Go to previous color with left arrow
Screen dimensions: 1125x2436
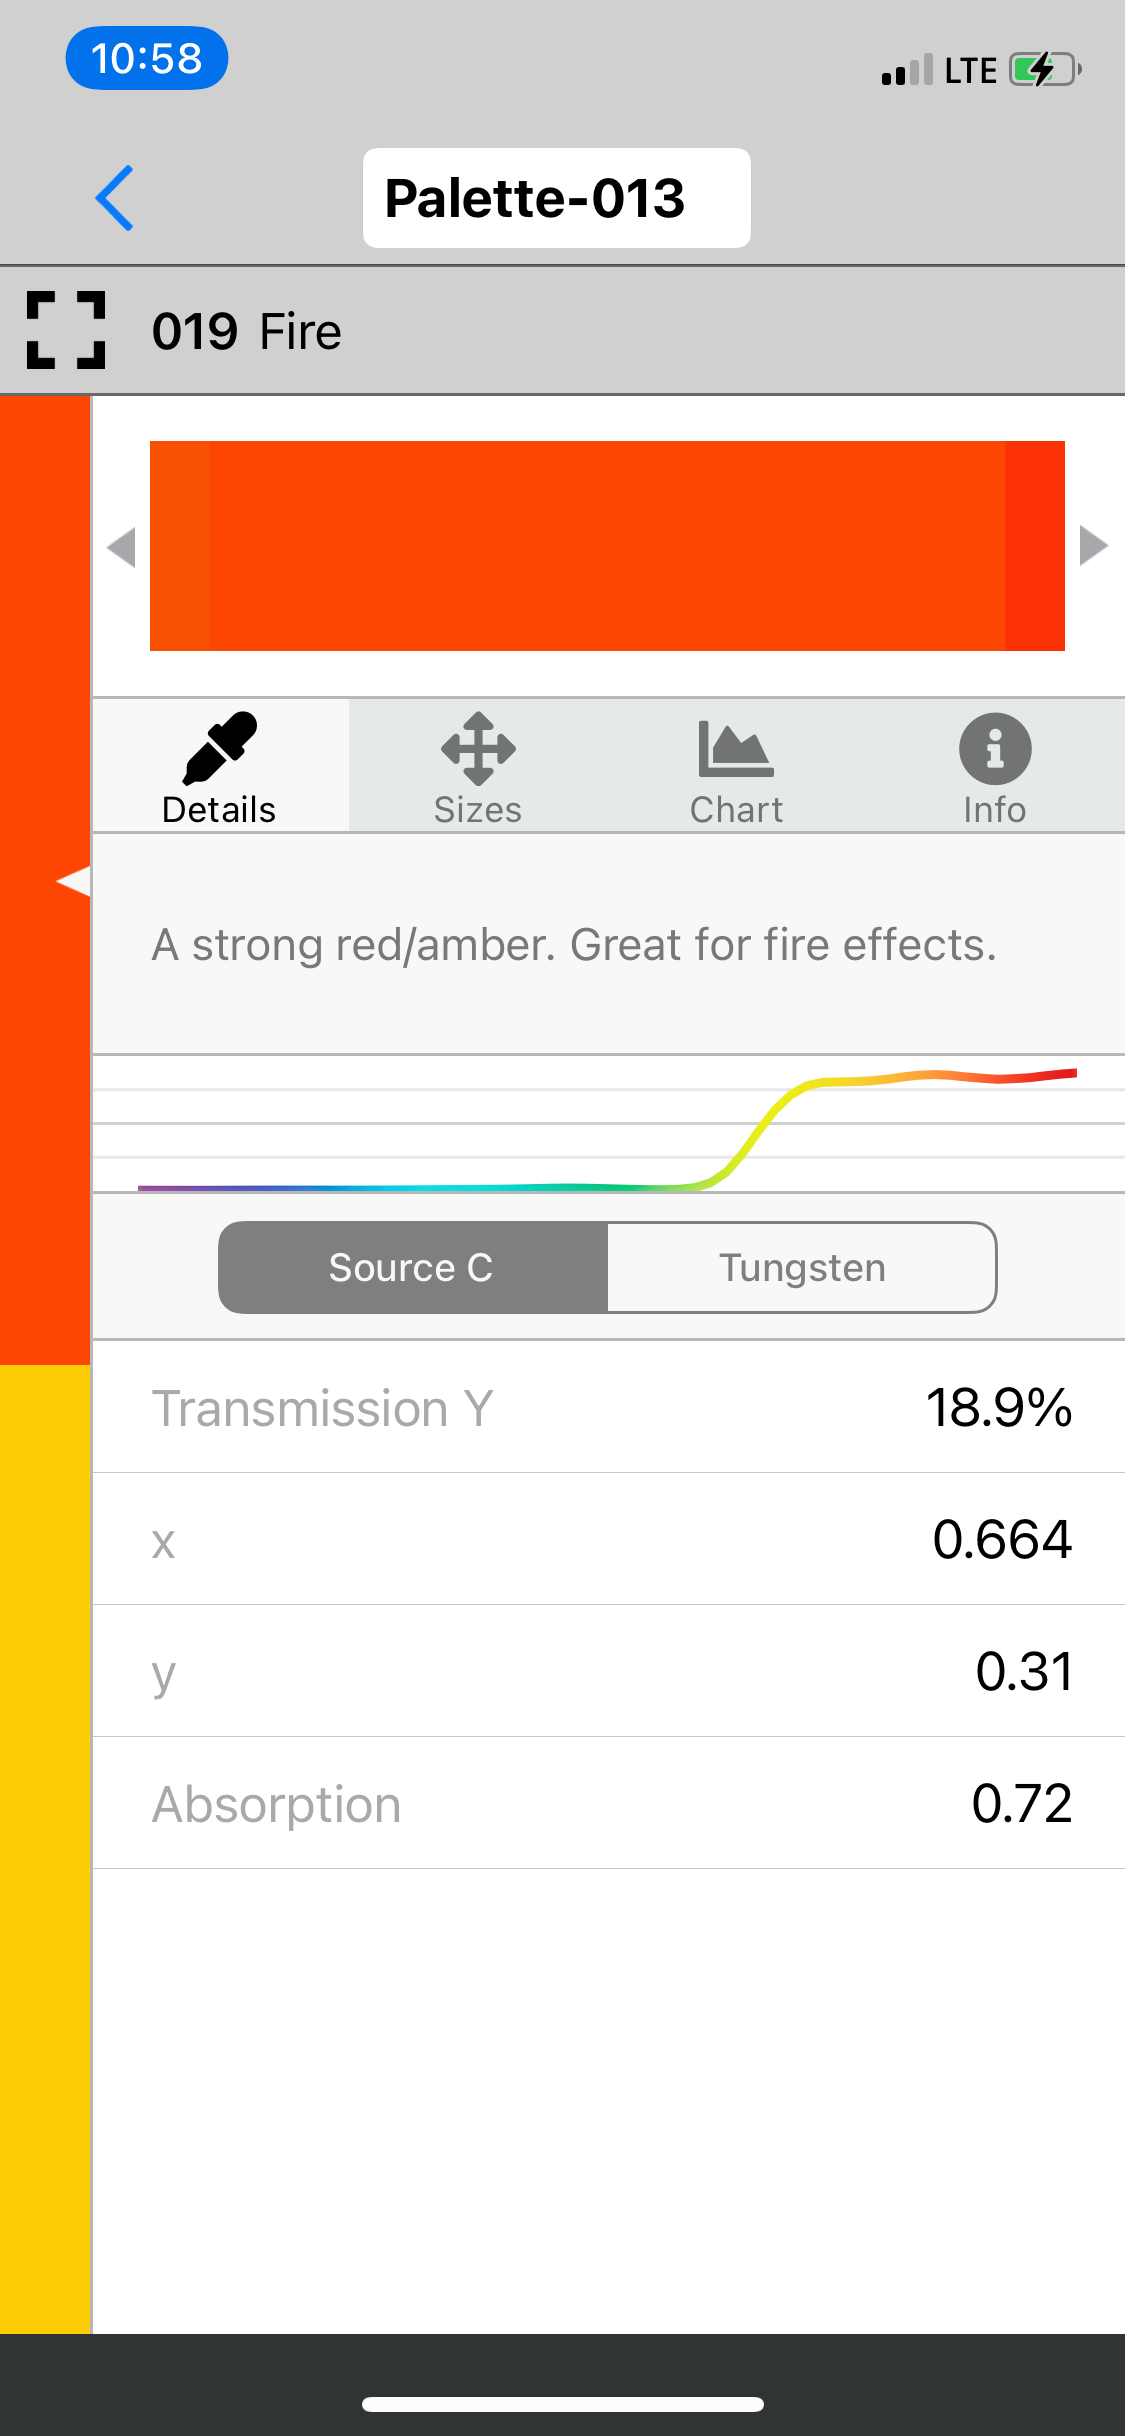pos(122,547)
